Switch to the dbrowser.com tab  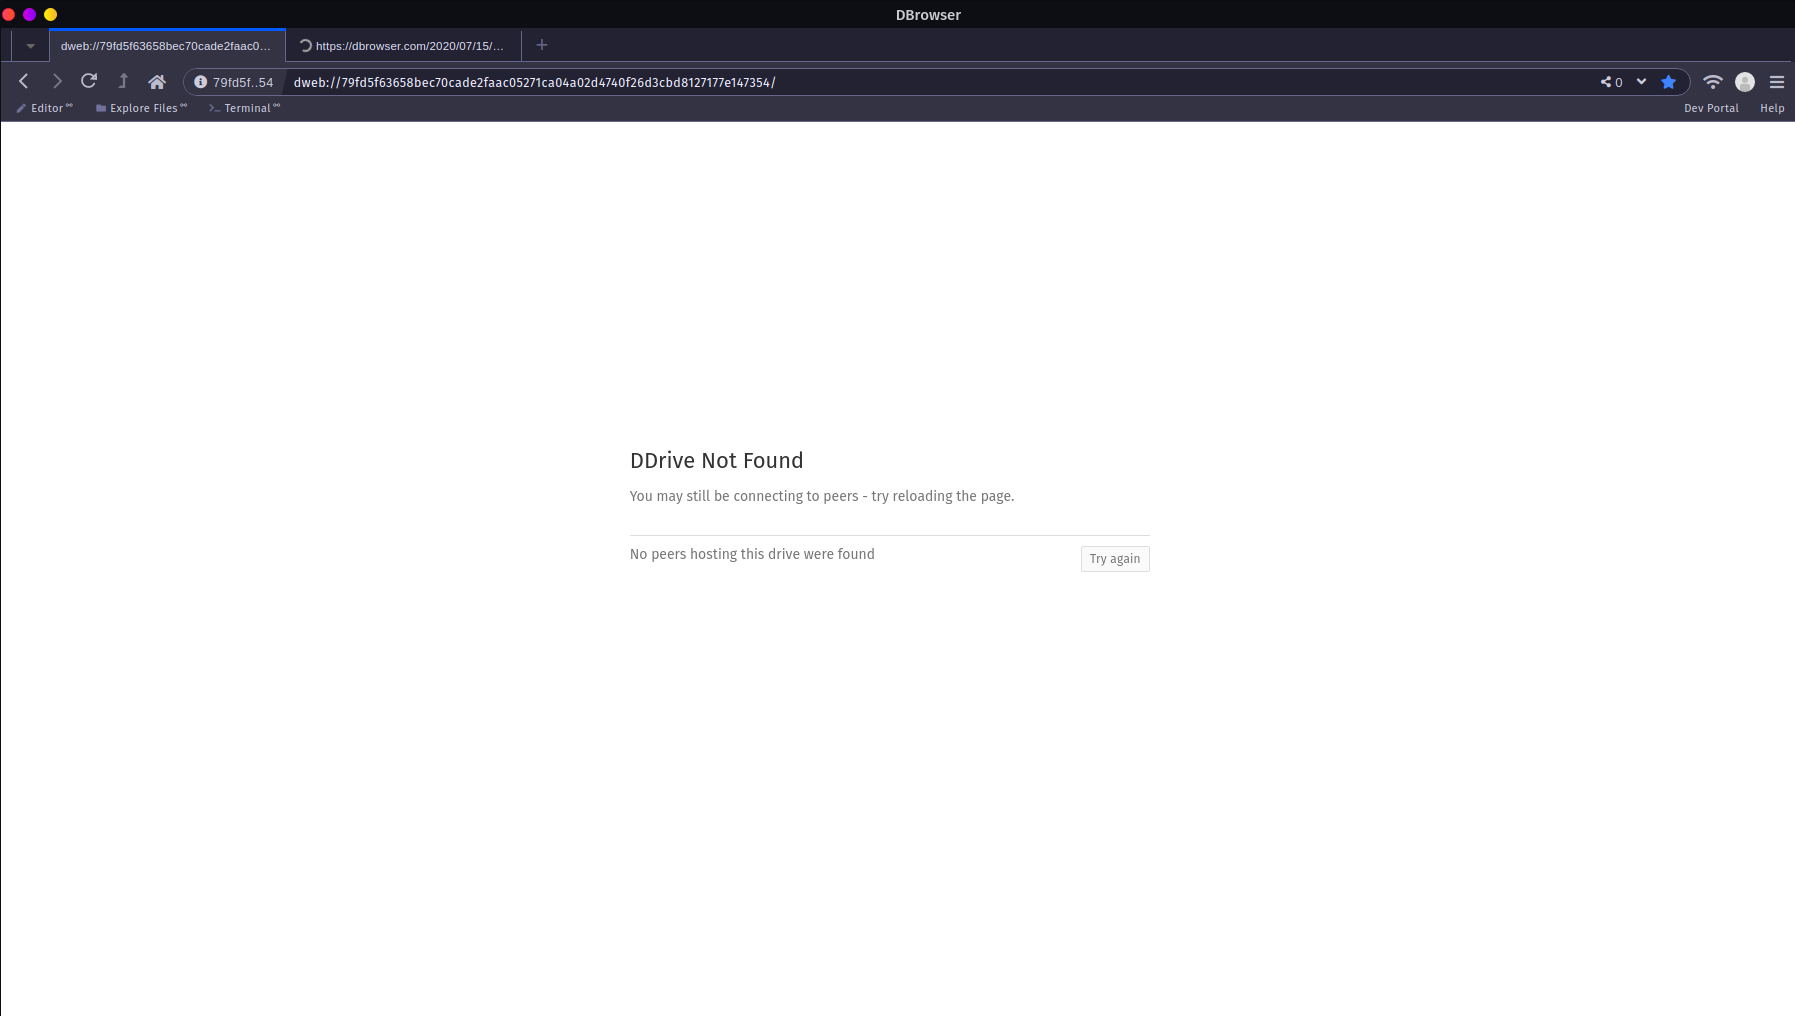(x=404, y=46)
